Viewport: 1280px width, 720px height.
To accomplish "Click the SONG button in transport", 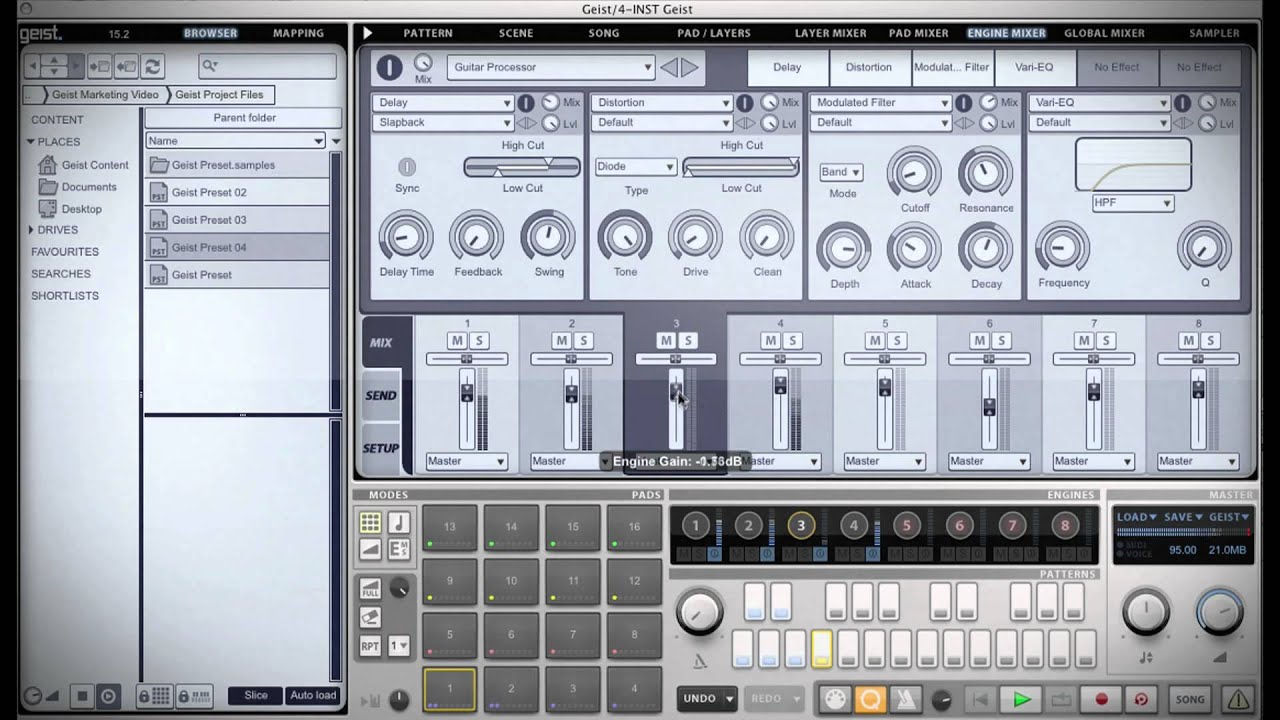I will (x=1190, y=699).
